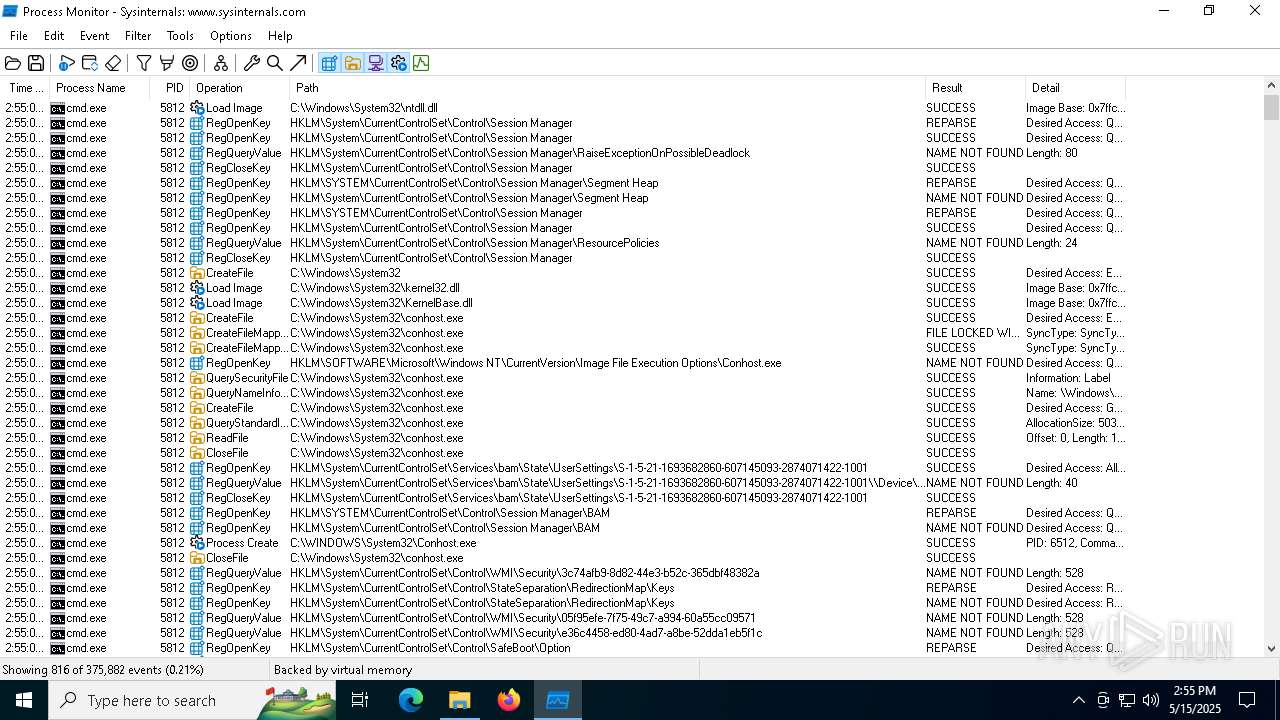Open the notification center icon
The image size is (1280, 720).
click(1247, 700)
